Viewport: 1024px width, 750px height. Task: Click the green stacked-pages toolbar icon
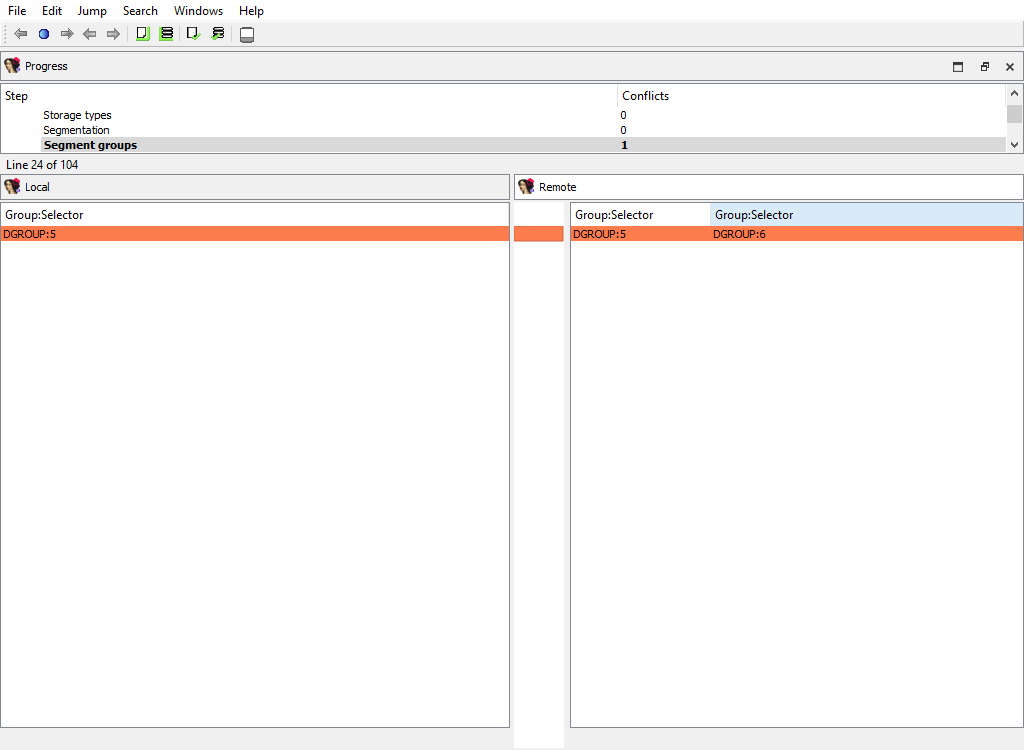click(166, 34)
